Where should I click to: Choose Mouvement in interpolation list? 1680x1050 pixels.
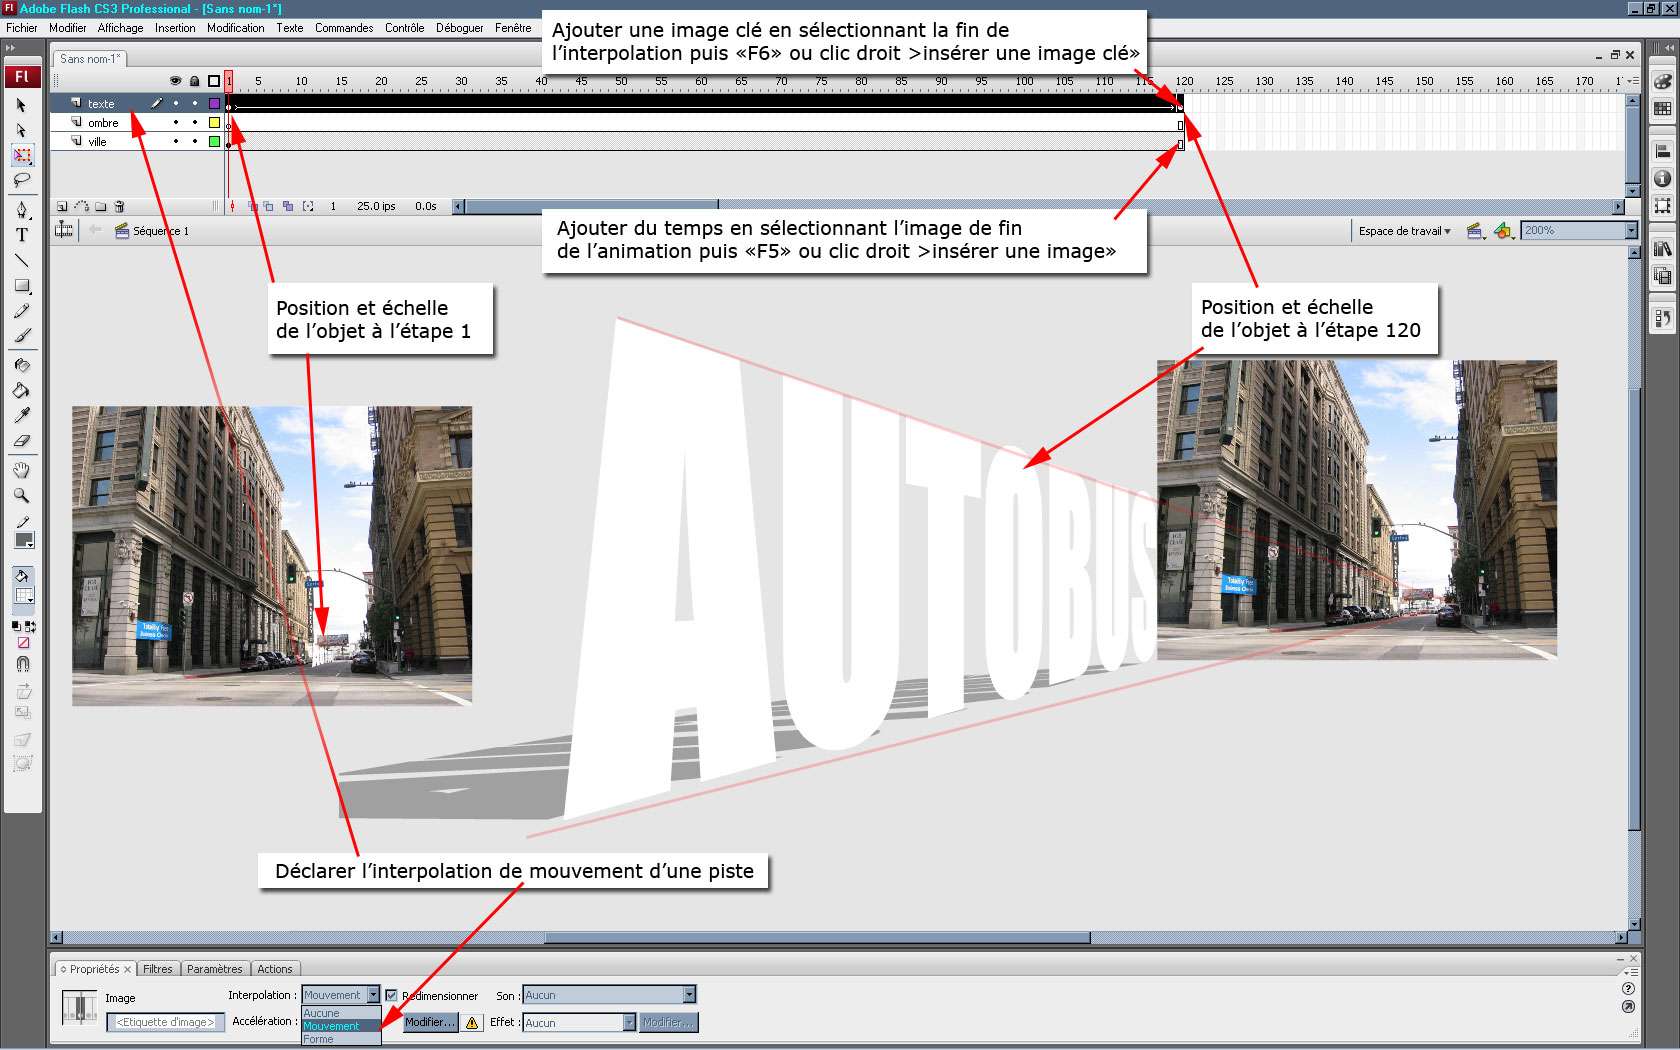pos(341,1026)
